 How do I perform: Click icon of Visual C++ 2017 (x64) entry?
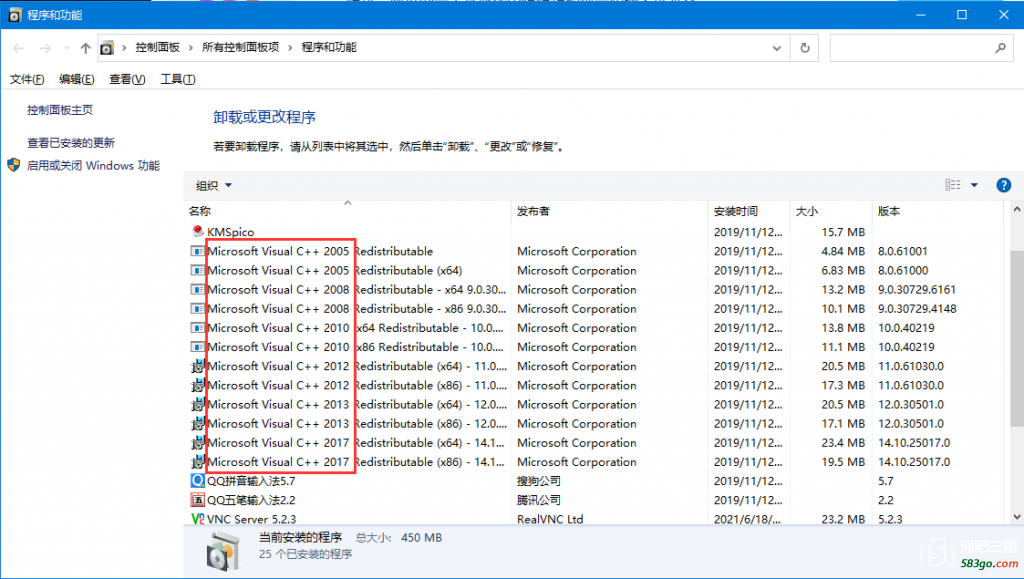(197, 443)
